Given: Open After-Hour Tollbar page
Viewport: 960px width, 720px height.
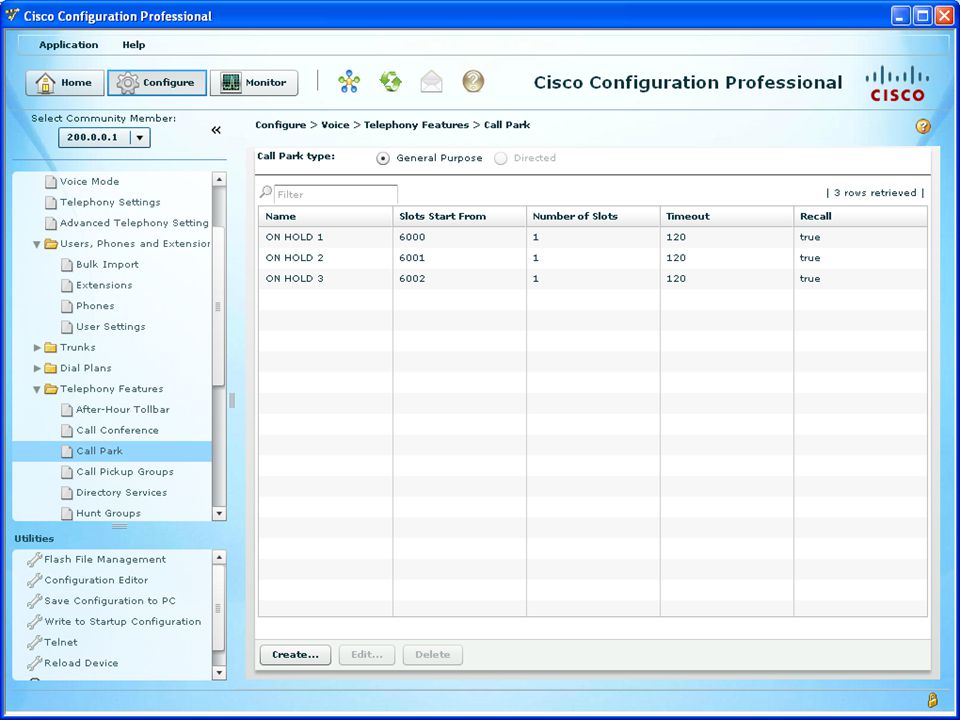Looking at the screenshot, I should click(x=122, y=410).
